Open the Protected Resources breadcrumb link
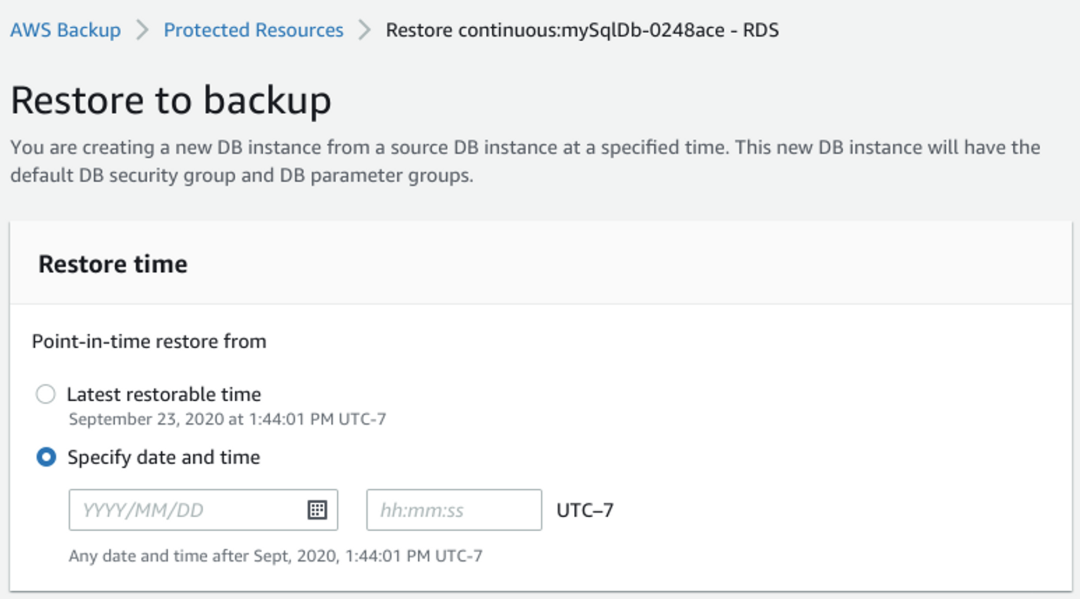The image size is (1080, 599). pyautogui.click(x=253, y=30)
